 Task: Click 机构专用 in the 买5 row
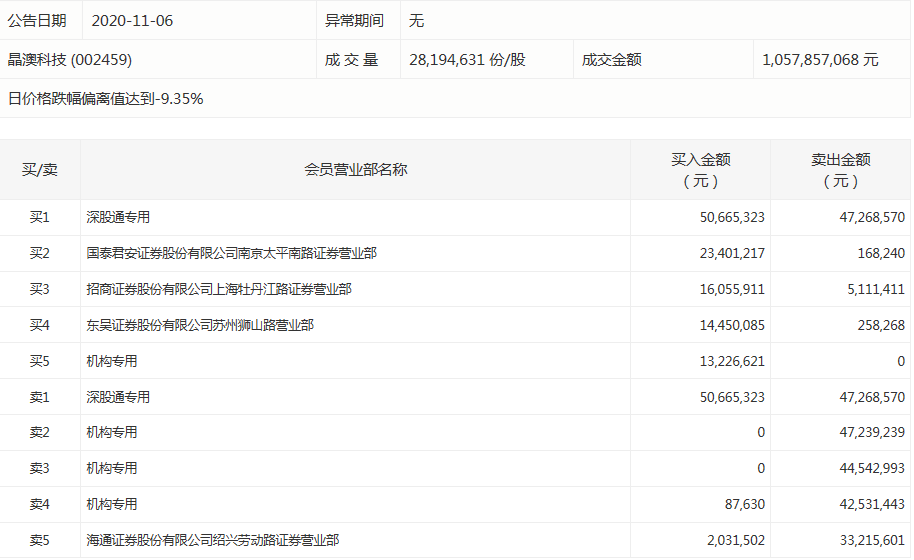click(x=112, y=361)
